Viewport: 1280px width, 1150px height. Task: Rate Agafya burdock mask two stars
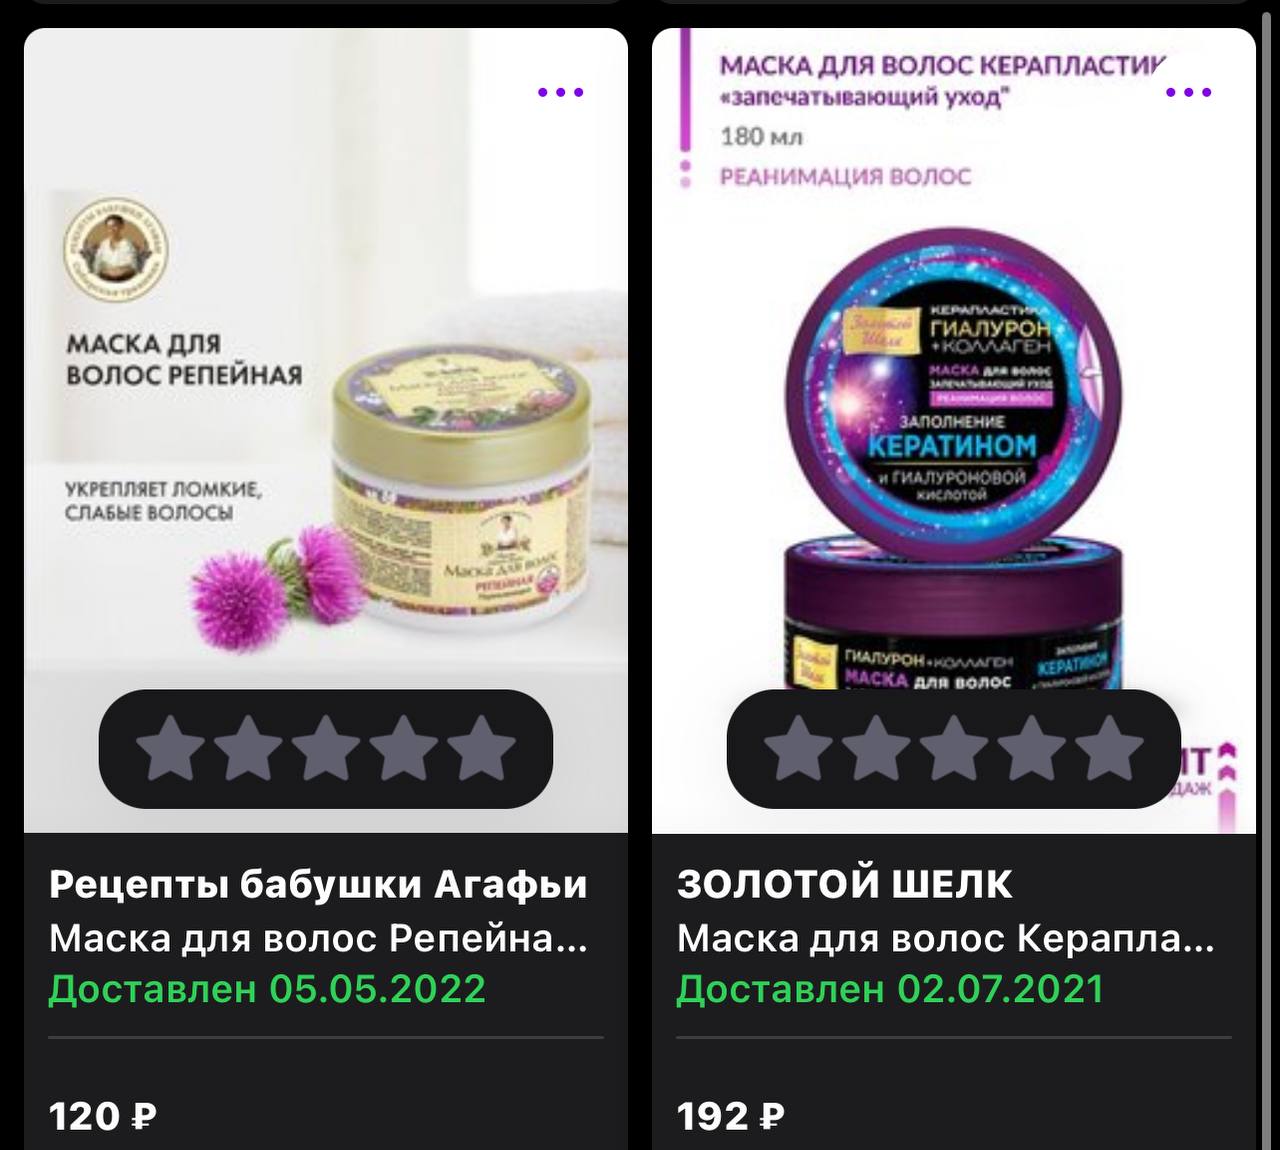(248, 748)
